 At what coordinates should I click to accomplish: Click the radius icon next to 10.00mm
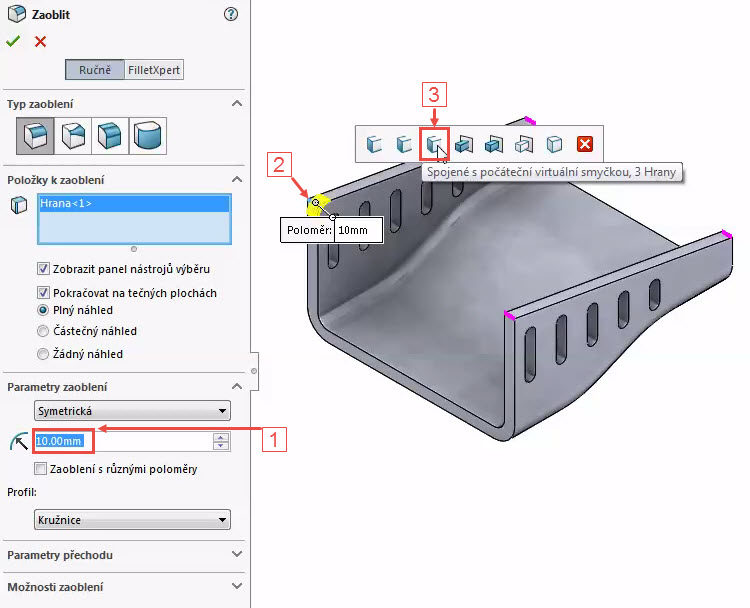(19, 442)
